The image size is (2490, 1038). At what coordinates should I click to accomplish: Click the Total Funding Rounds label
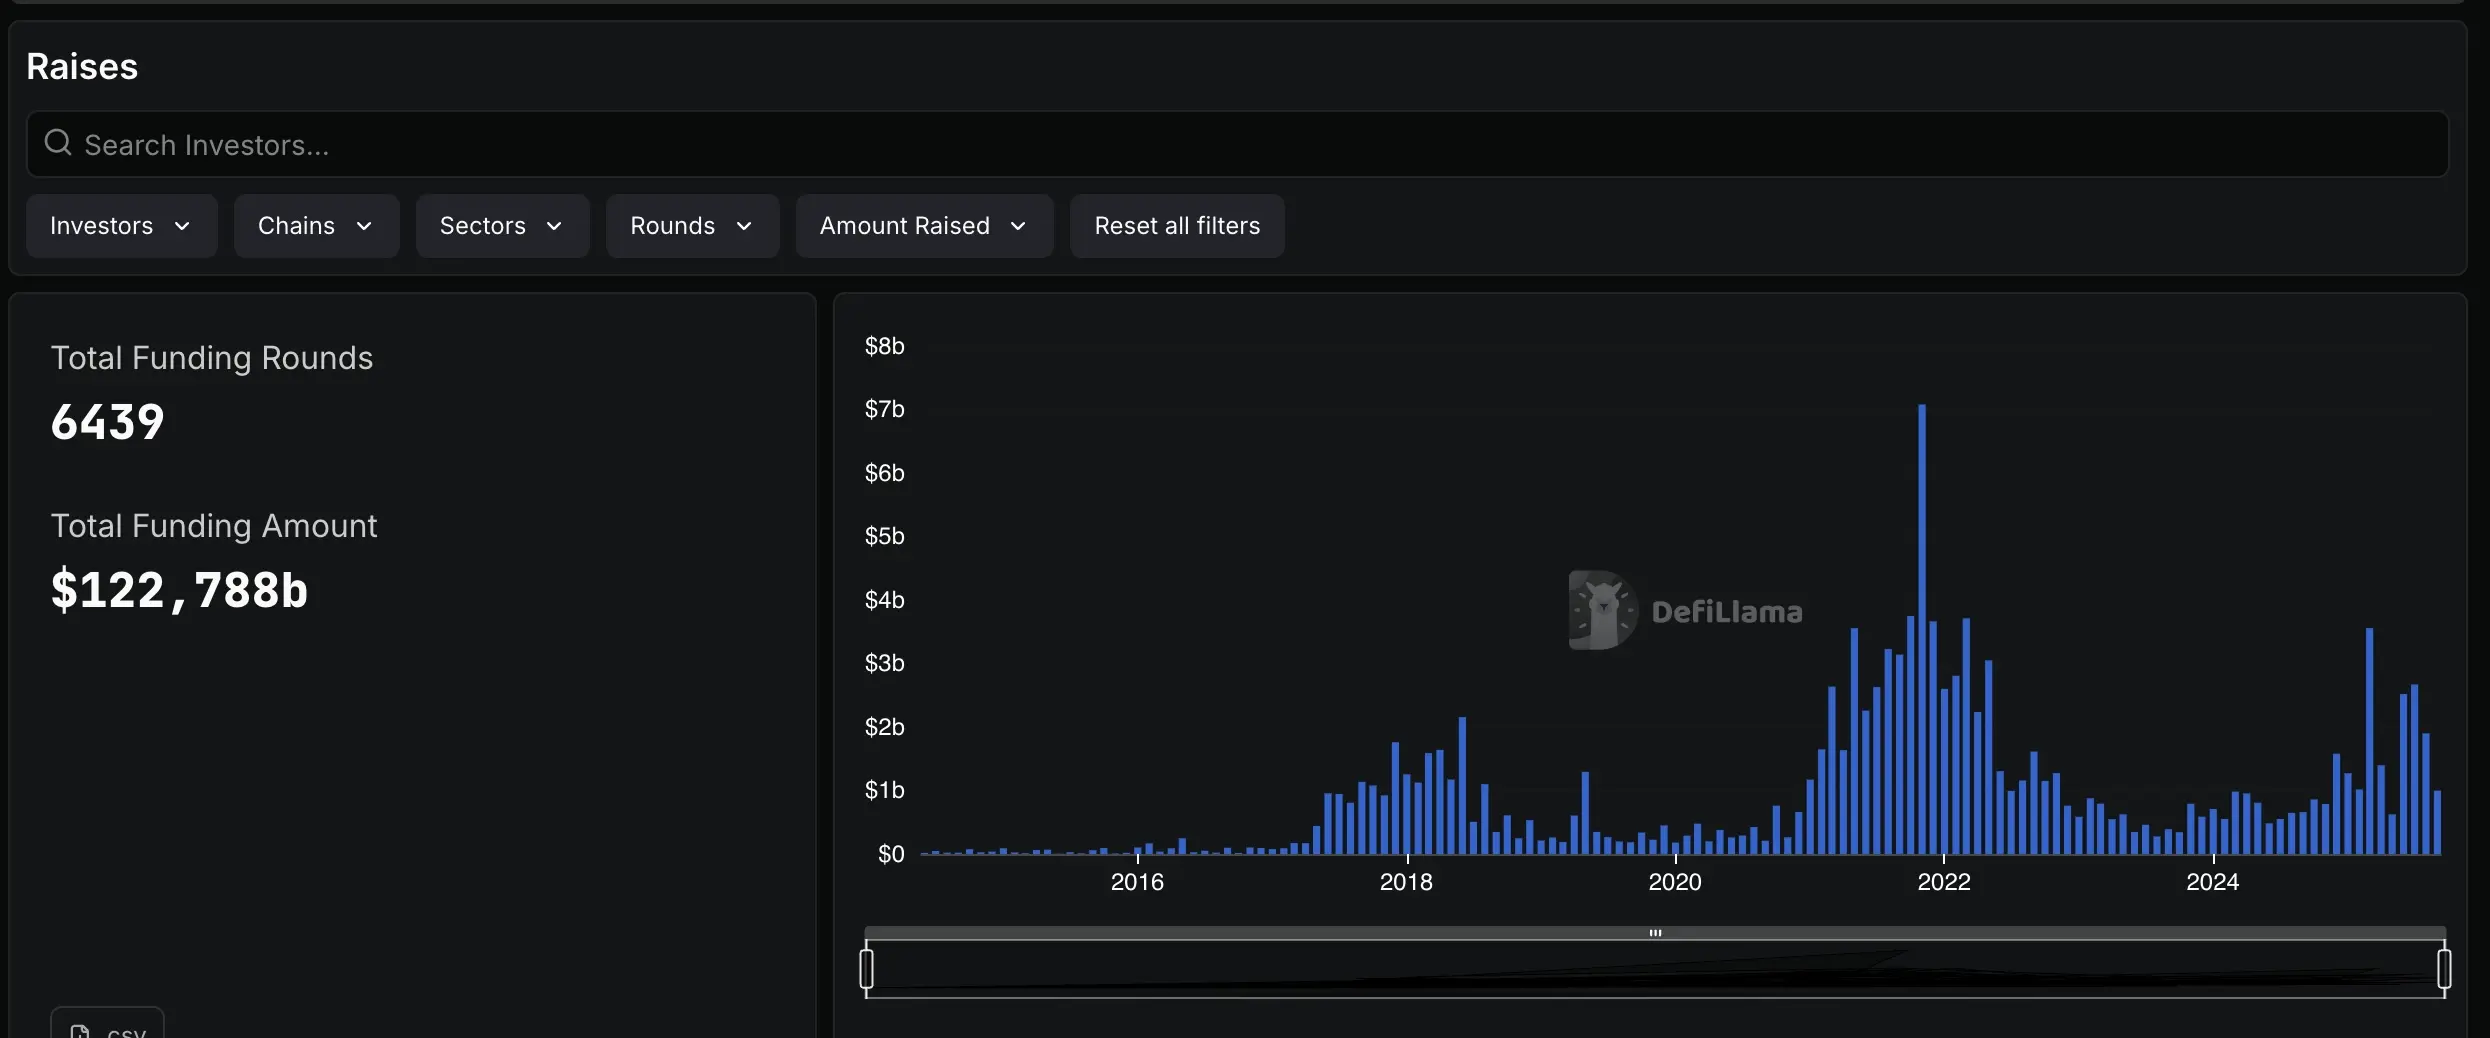212,358
